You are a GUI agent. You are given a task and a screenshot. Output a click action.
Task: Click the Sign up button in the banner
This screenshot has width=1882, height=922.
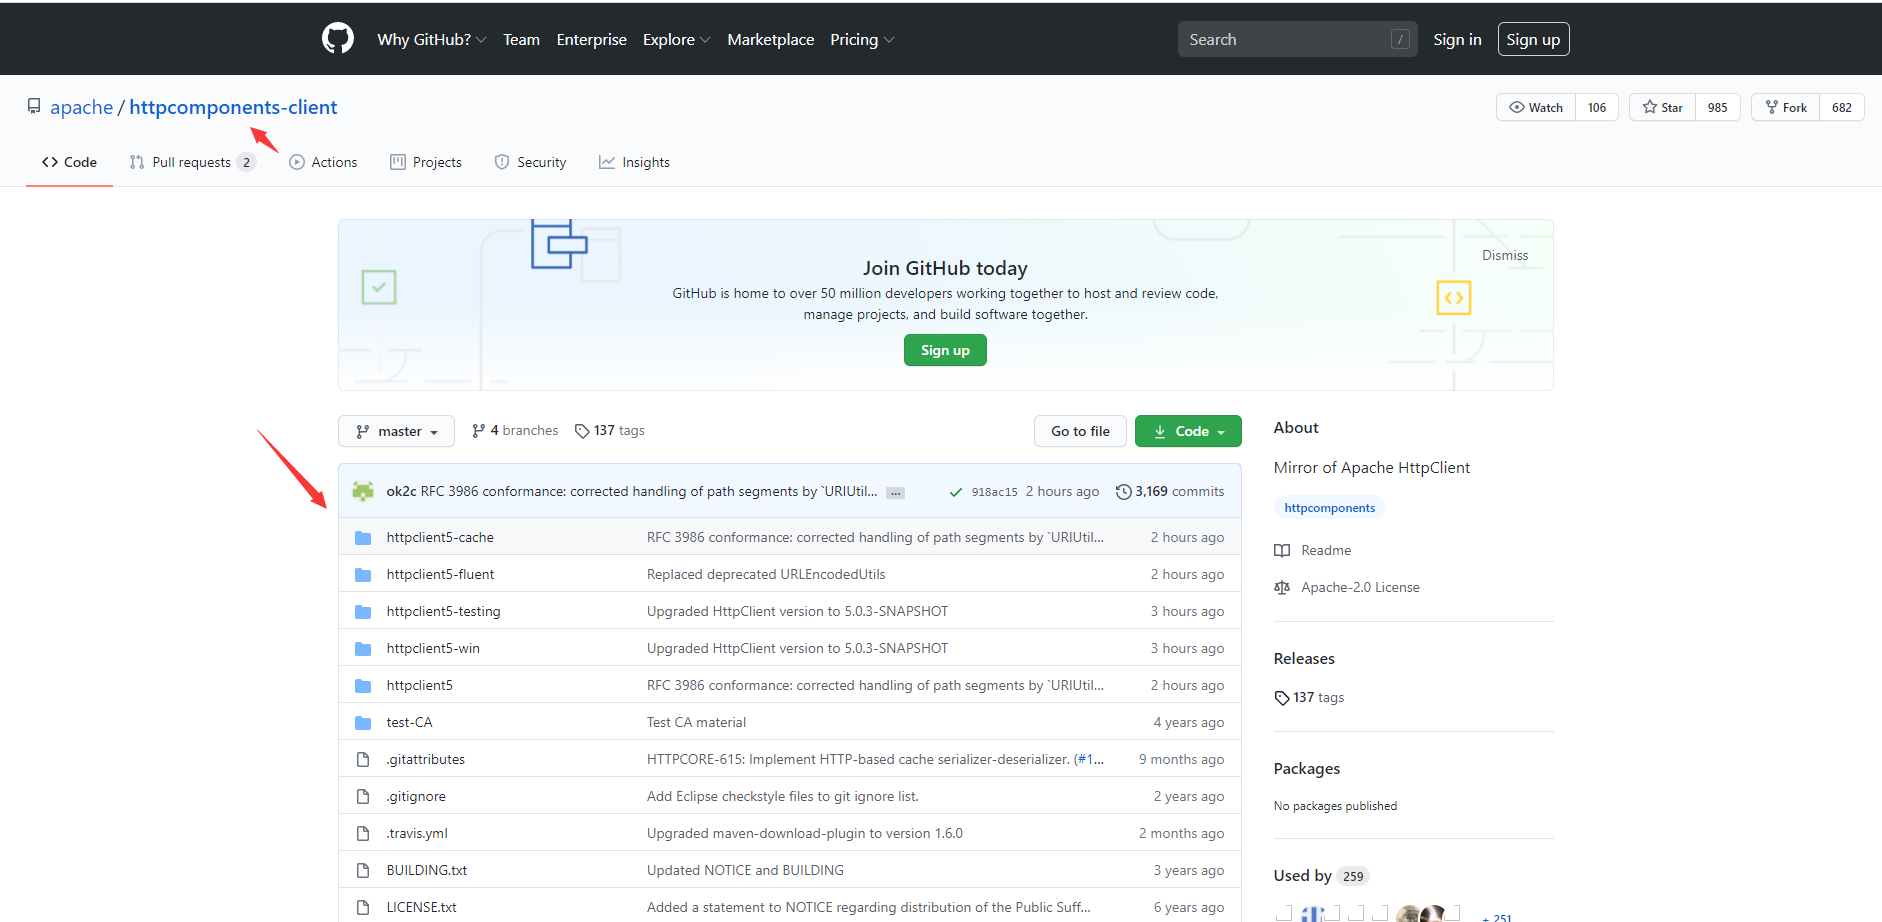(x=944, y=350)
